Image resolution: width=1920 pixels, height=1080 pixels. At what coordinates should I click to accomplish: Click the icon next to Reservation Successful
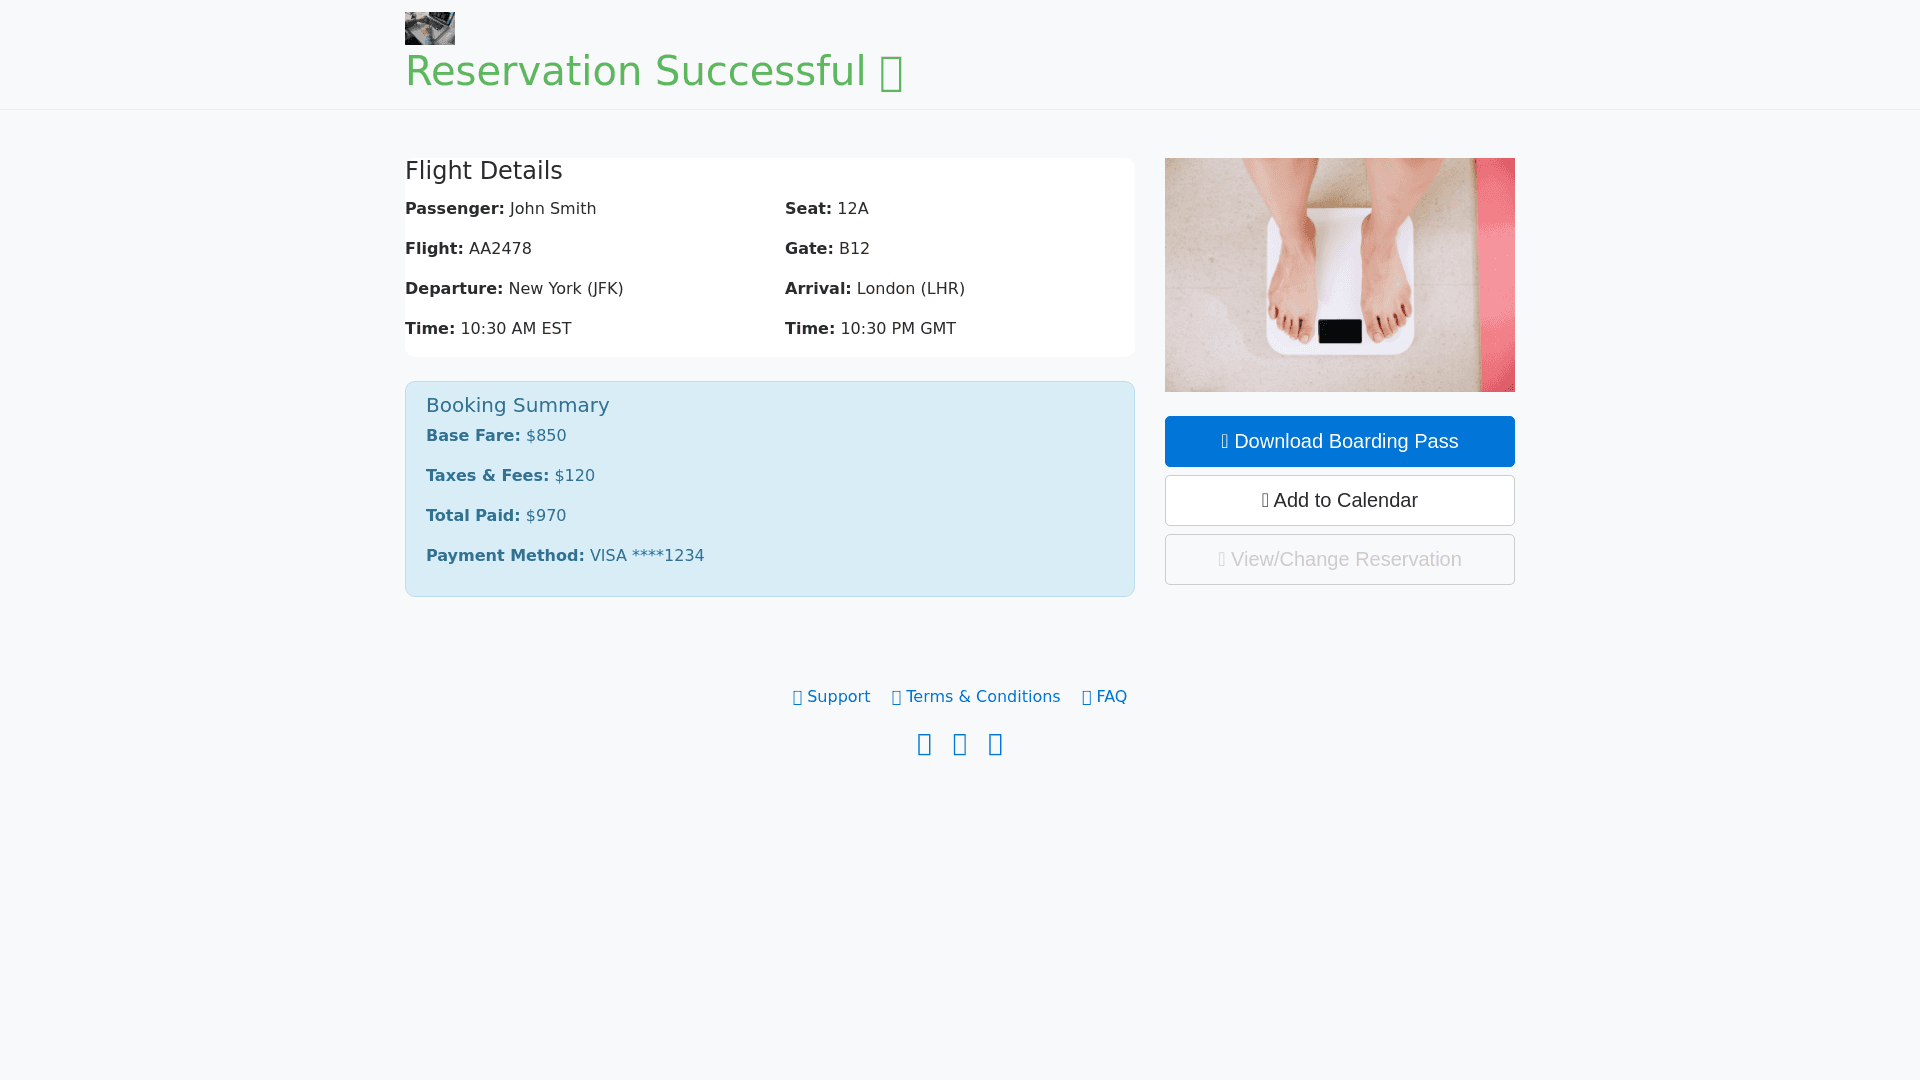click(x=891, y=73)
